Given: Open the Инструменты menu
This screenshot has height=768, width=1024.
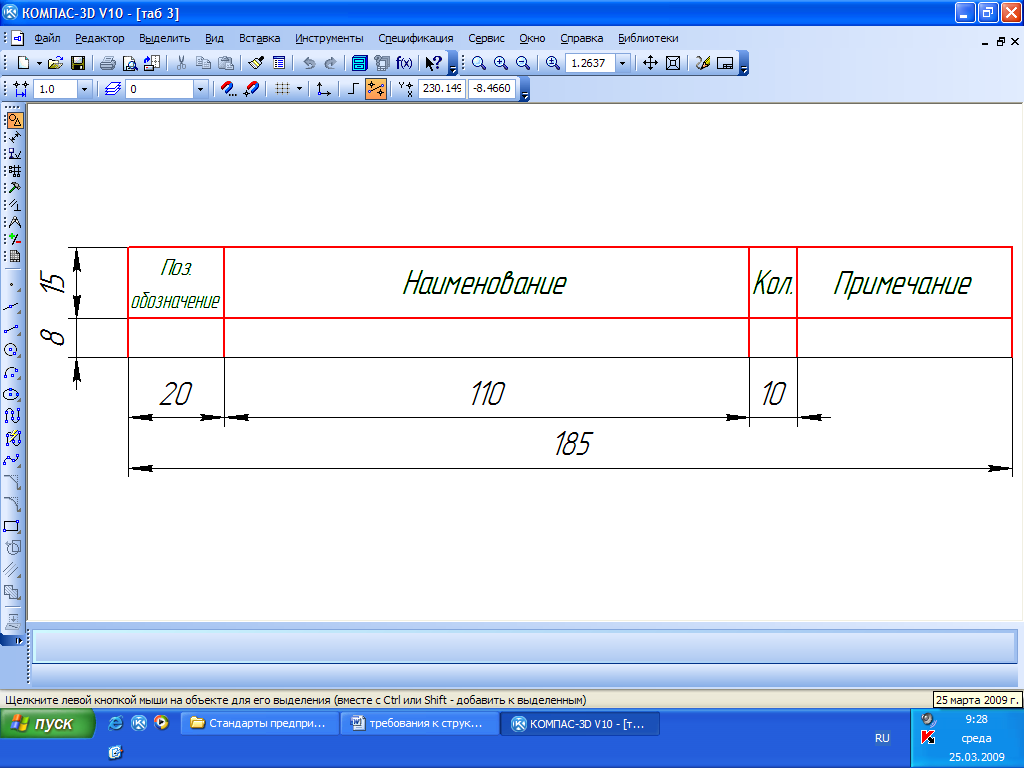Looking at the screenshot, I should tap(329, 38).
